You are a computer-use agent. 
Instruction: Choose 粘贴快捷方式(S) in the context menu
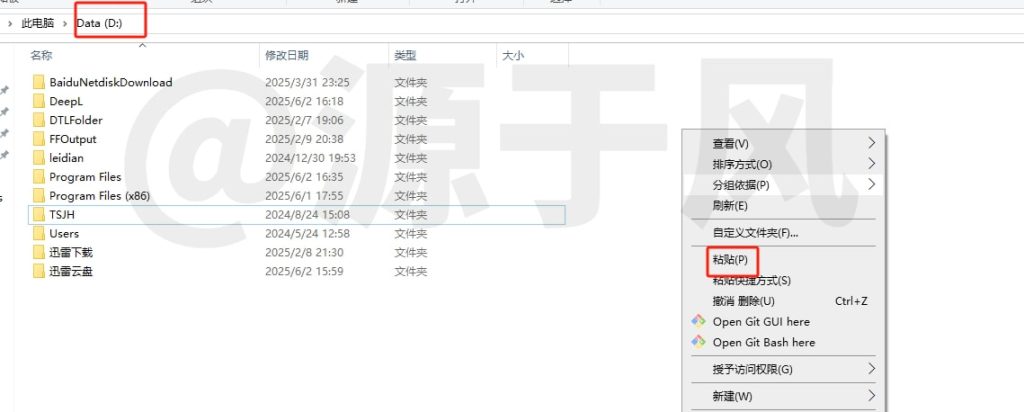[783, 281]
